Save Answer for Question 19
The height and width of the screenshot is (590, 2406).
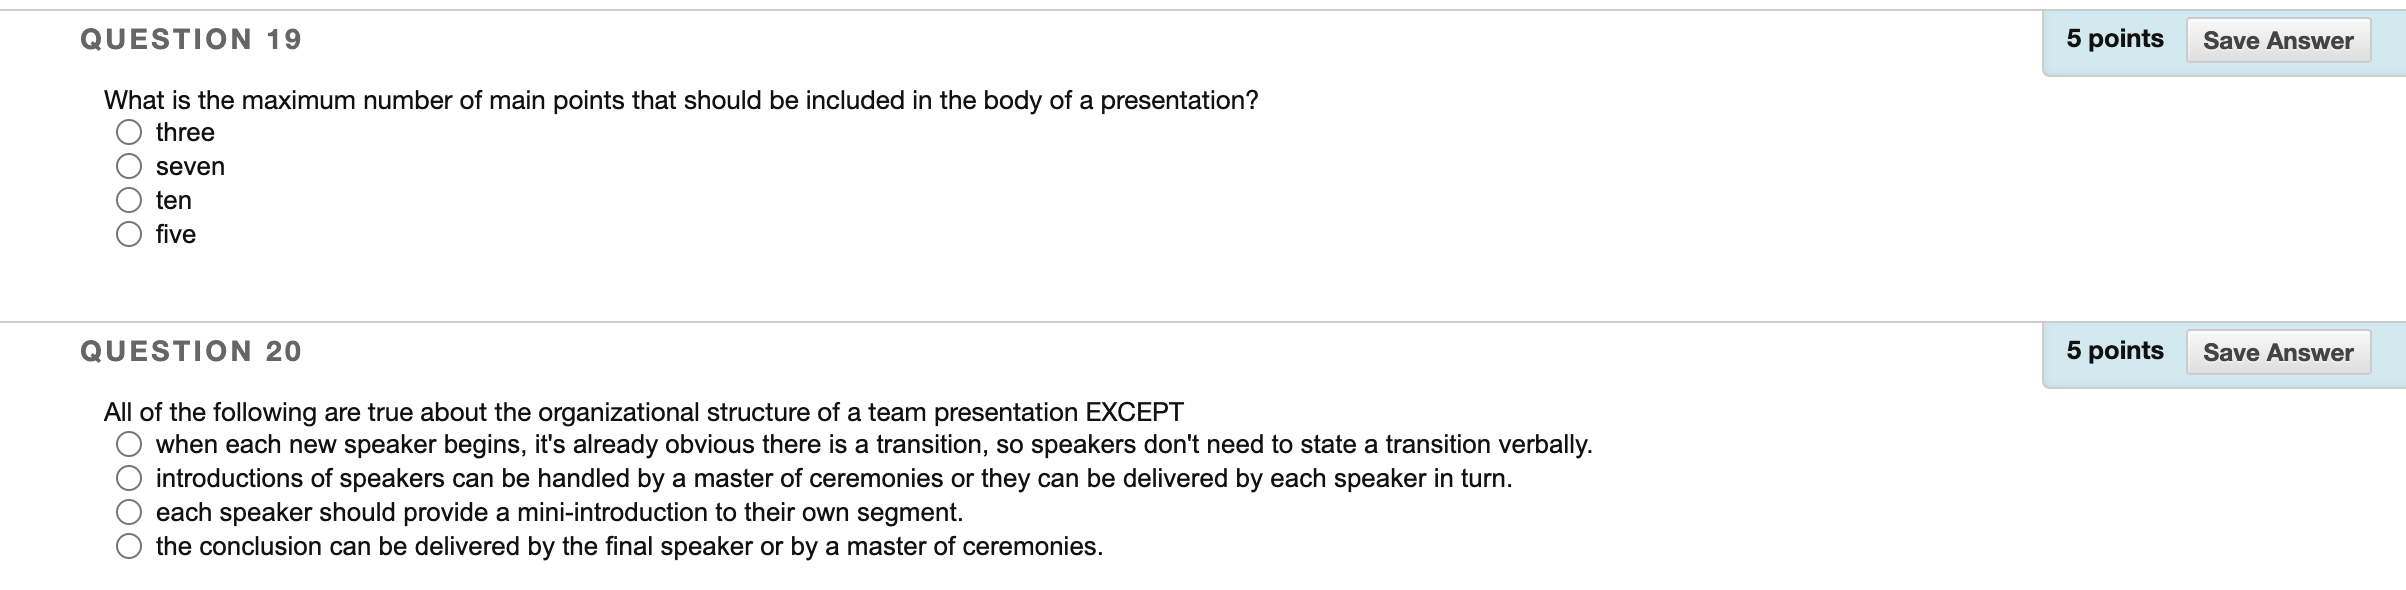tap(2278, 40)
